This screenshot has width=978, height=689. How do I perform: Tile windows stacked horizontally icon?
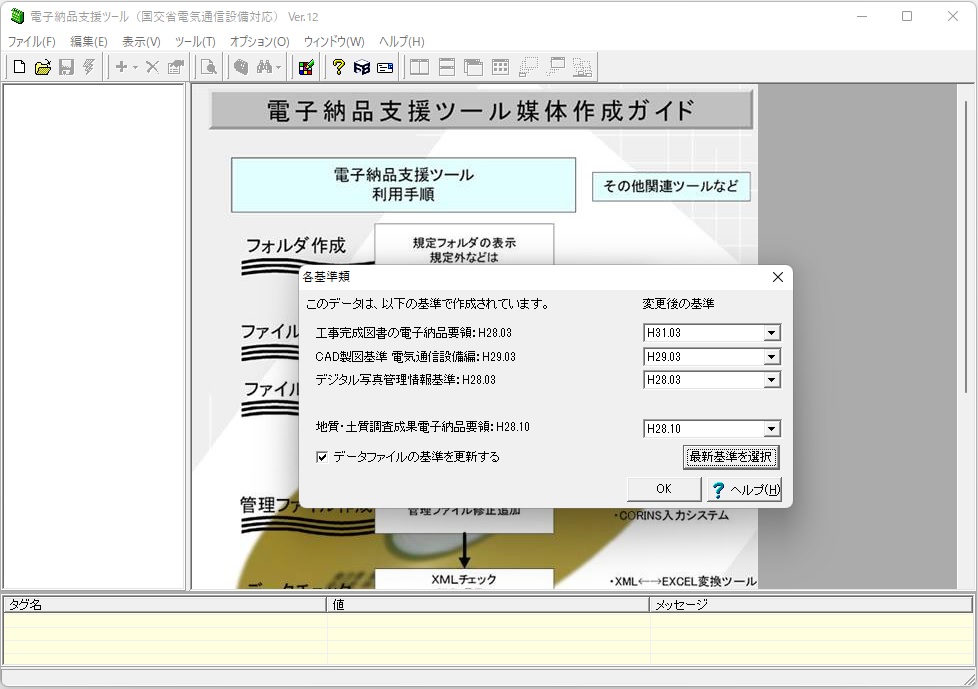447,67
